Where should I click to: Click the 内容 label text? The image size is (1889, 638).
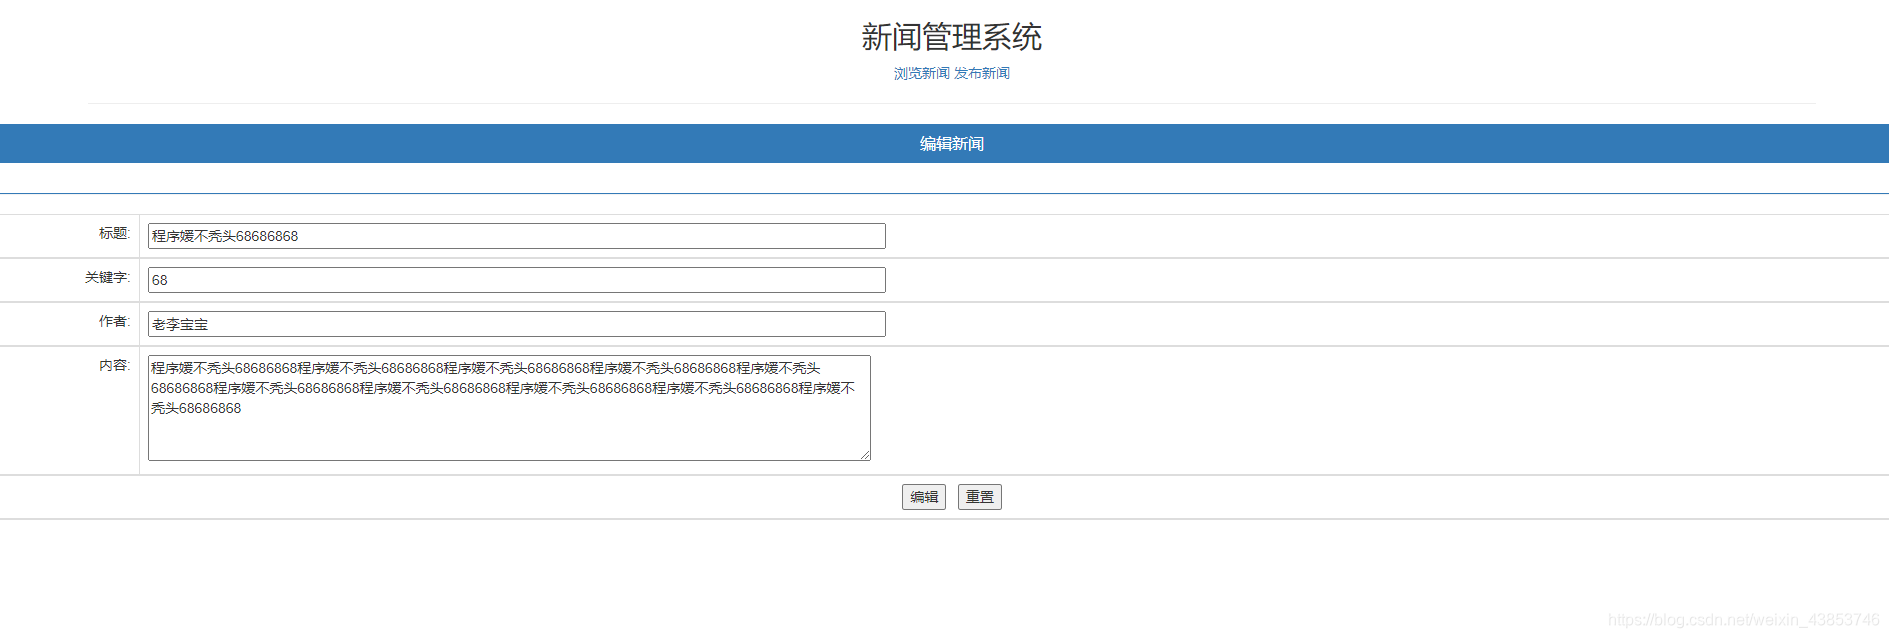(114, 365)
